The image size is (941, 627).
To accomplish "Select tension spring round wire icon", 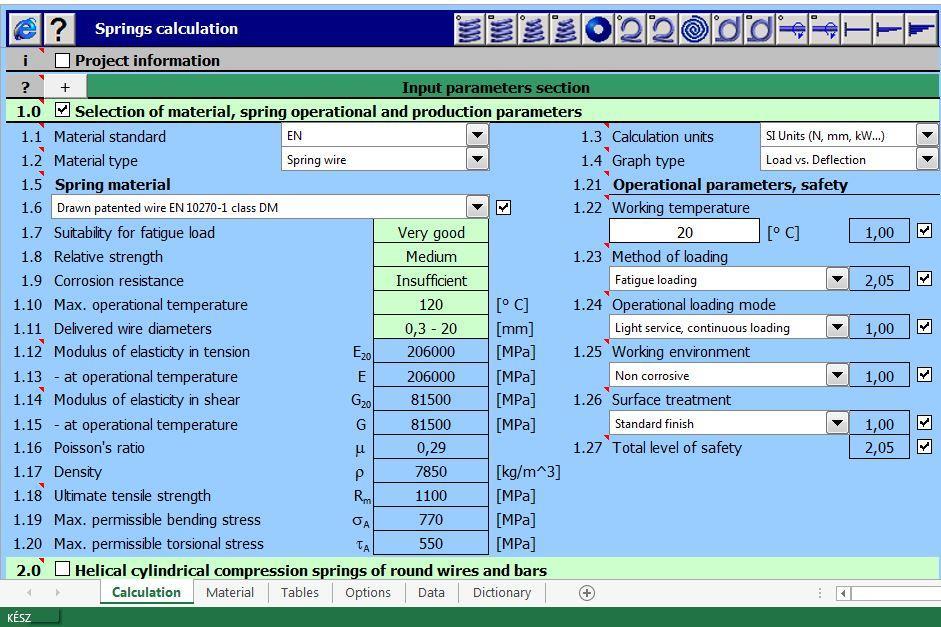I will coord(630,28).
